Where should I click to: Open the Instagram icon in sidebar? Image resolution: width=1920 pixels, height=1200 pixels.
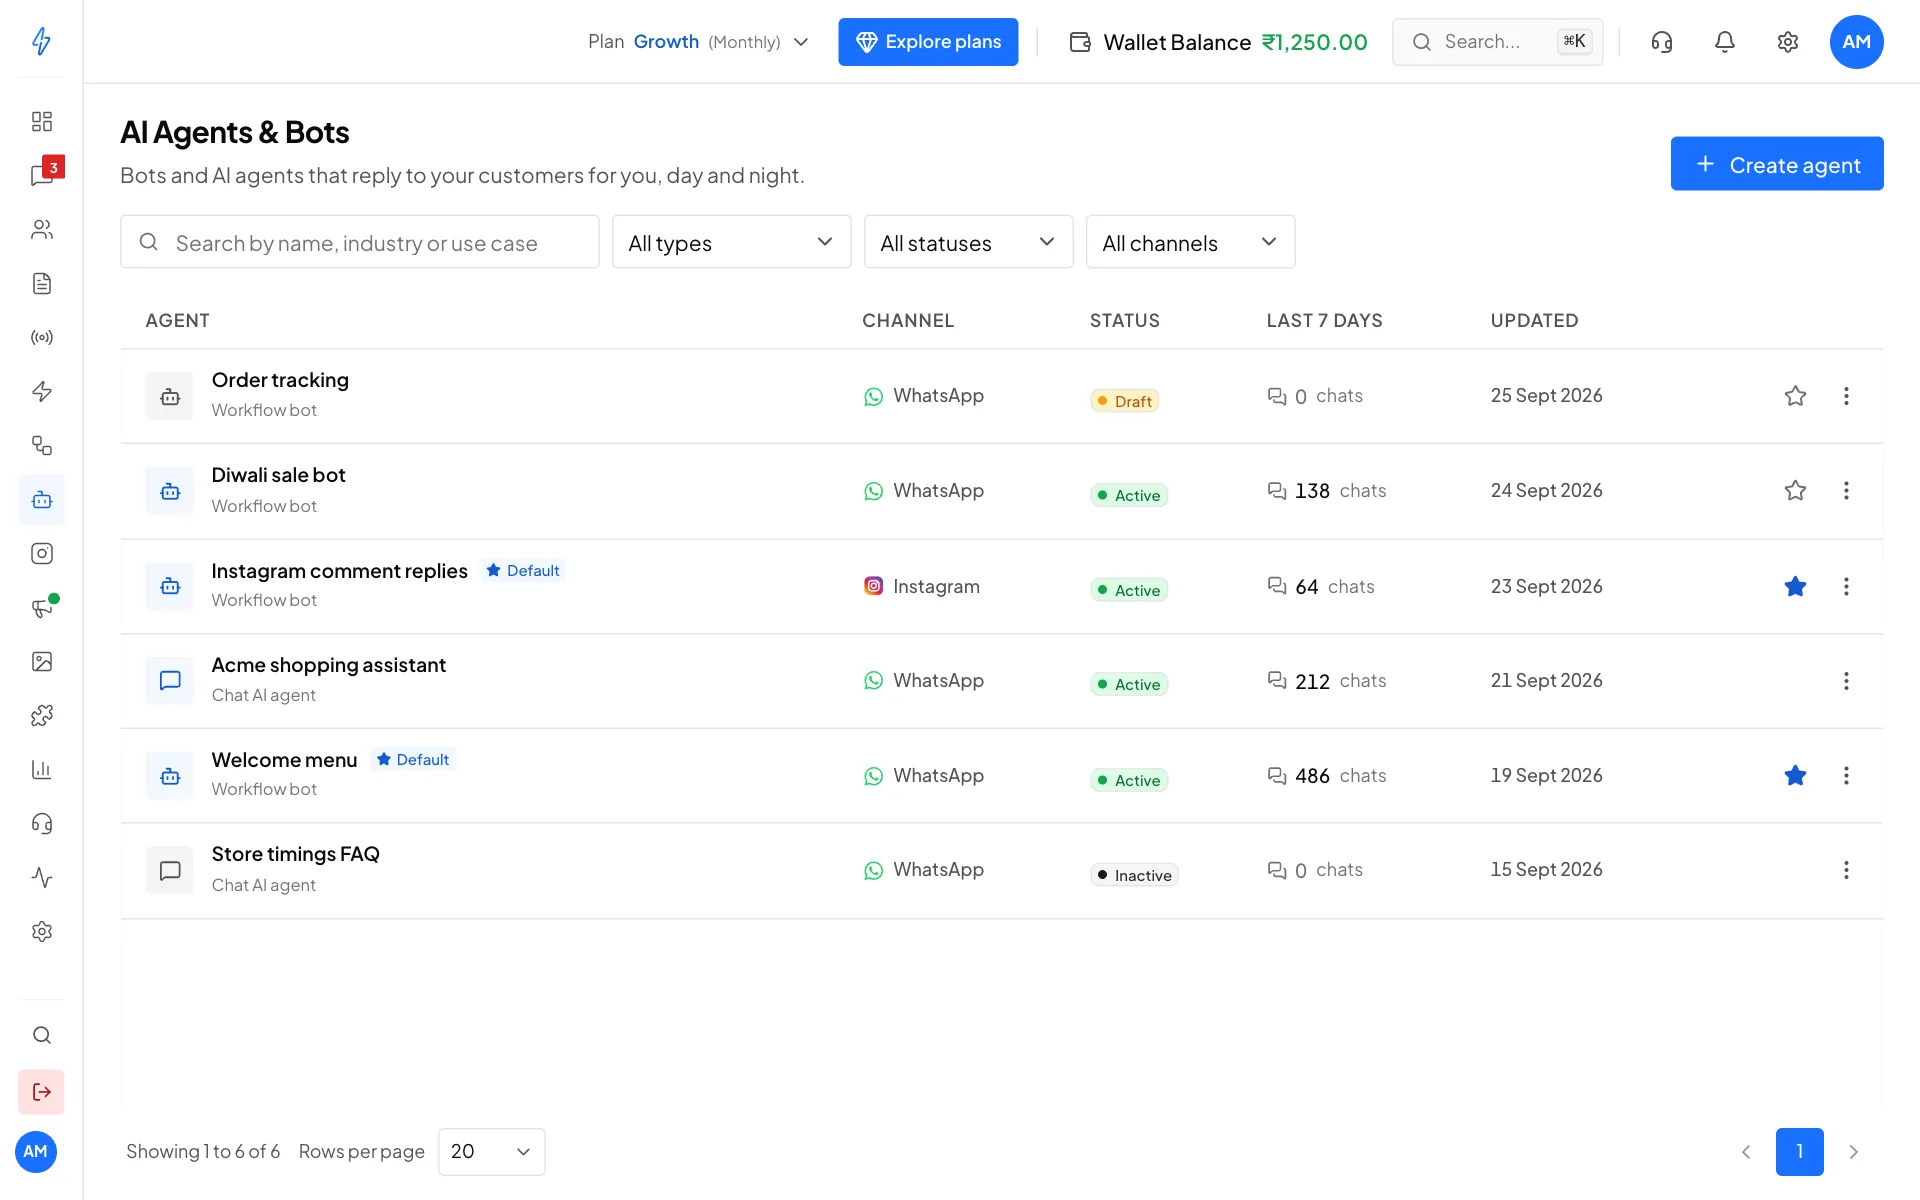coord(41,553)
